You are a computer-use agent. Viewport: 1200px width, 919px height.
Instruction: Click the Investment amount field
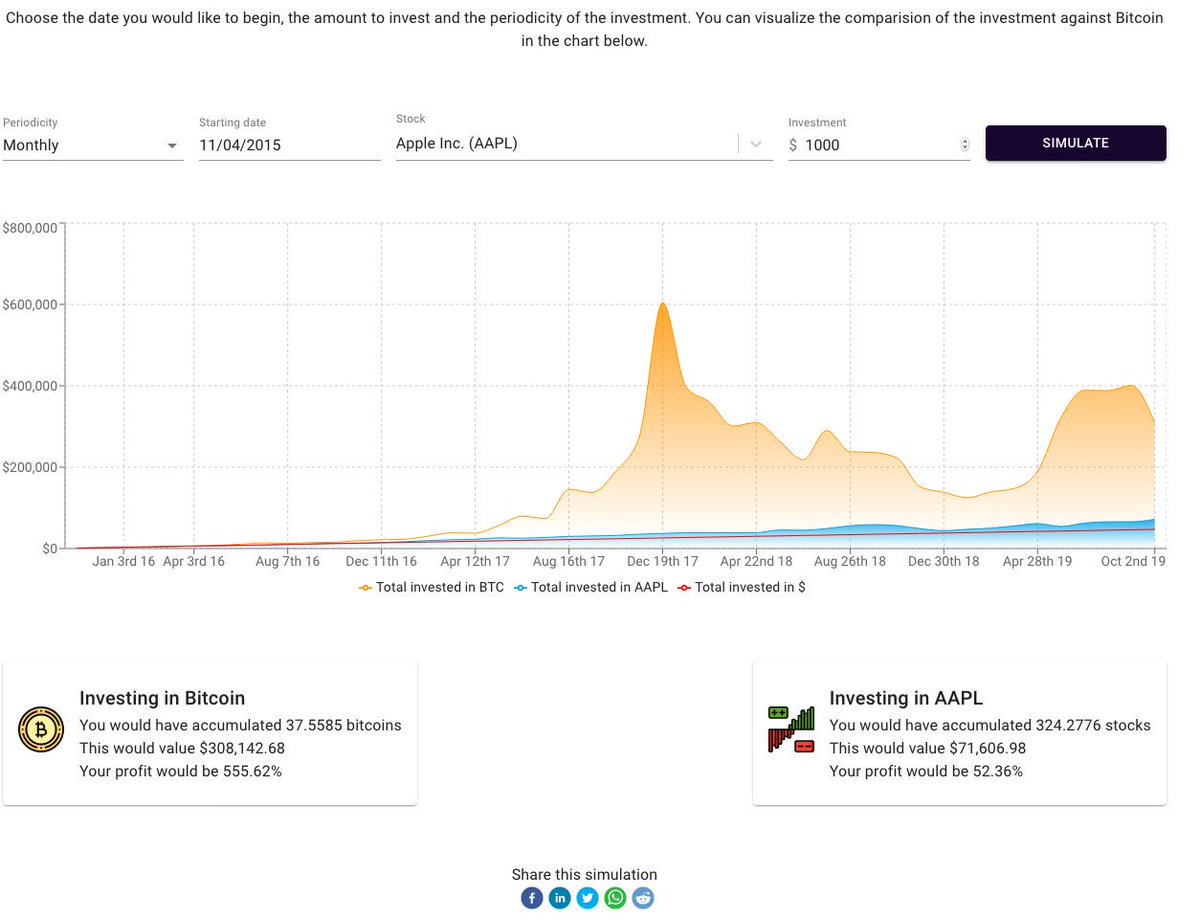click(870, 144)
